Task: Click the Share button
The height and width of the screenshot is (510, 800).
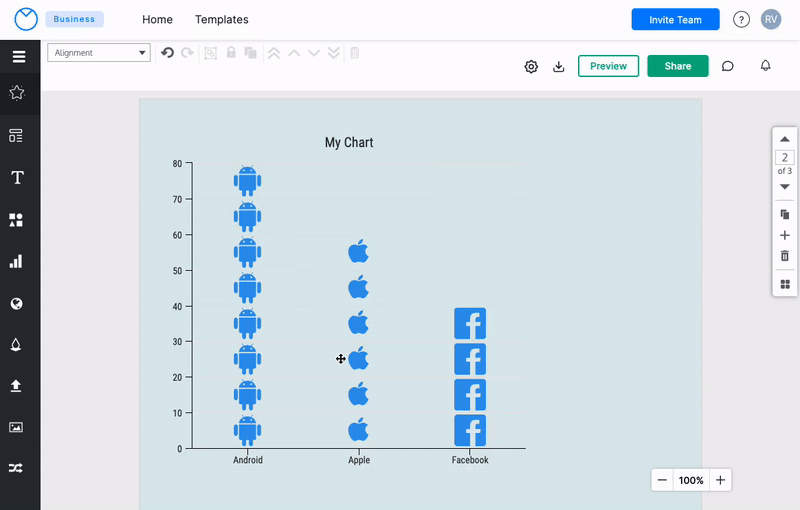Action: pos(677,66)
